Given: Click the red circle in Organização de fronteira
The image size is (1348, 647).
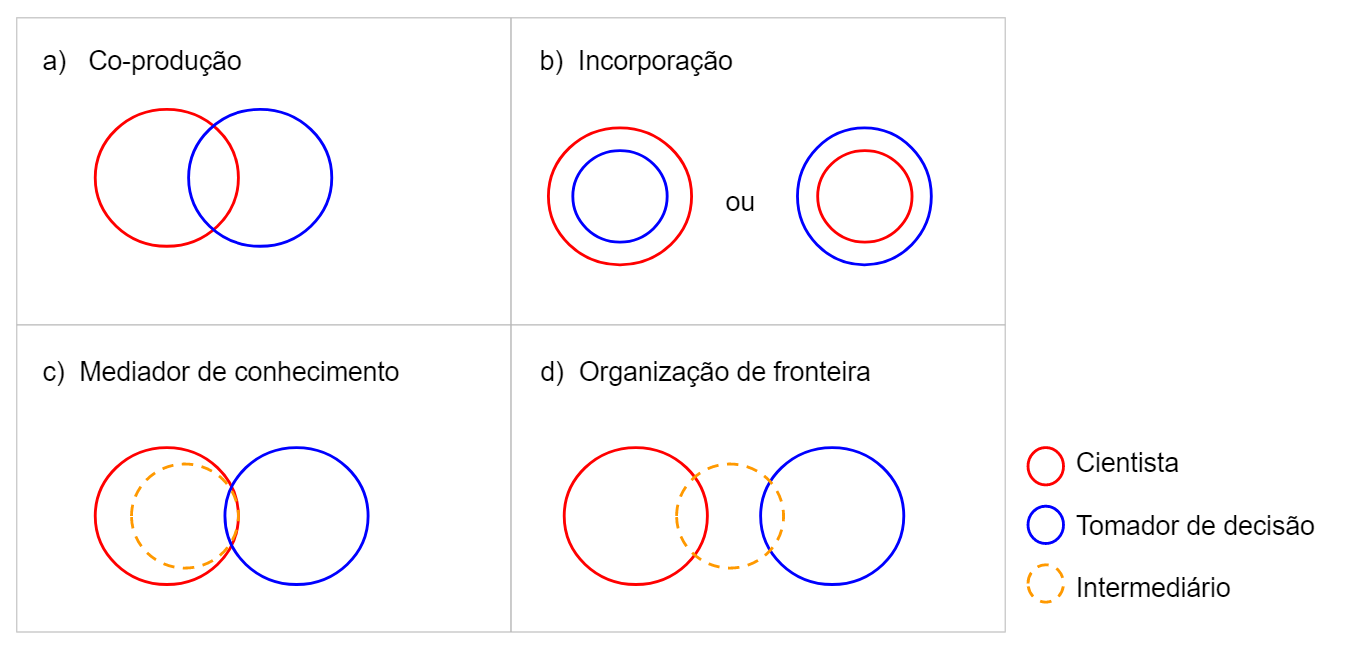Looking at the screenshot, I should [x=636, y=516].
